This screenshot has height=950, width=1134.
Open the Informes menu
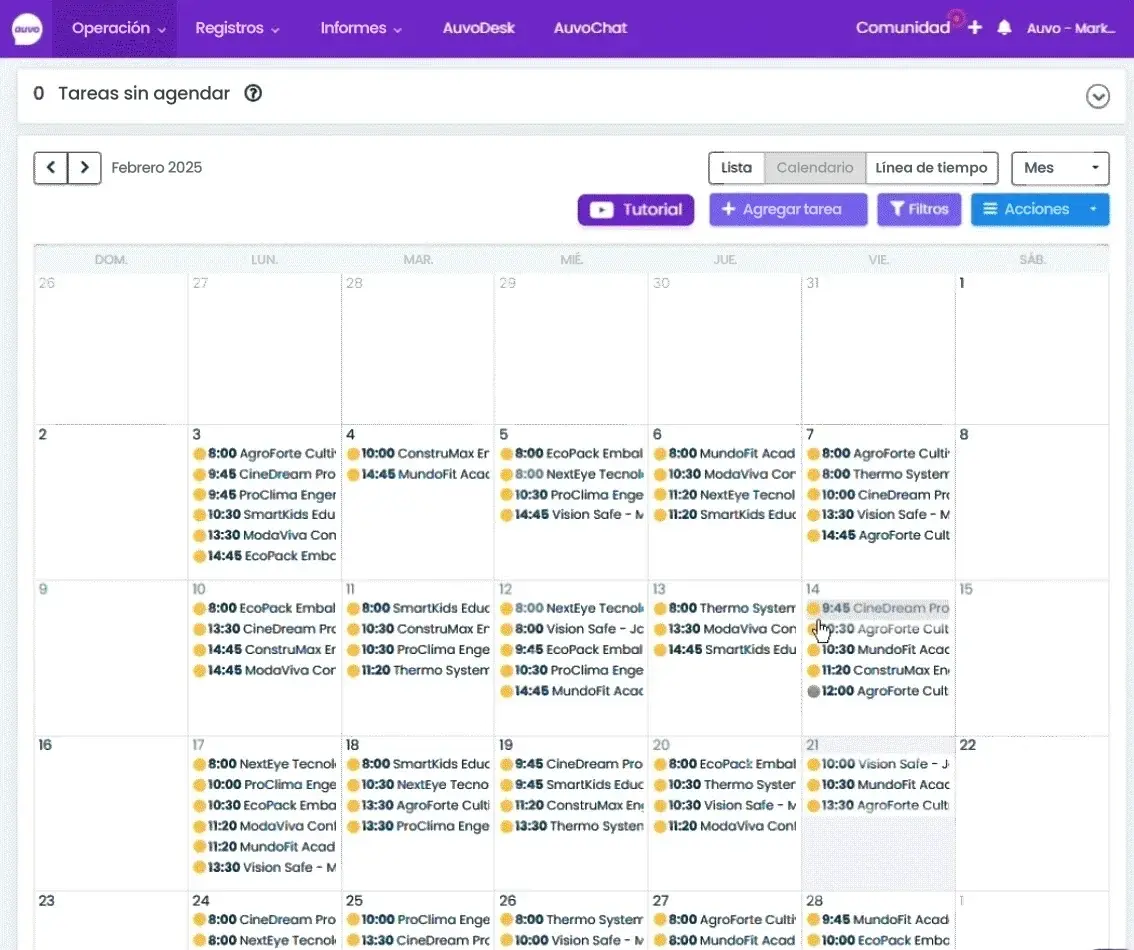[x=361, y=28]
